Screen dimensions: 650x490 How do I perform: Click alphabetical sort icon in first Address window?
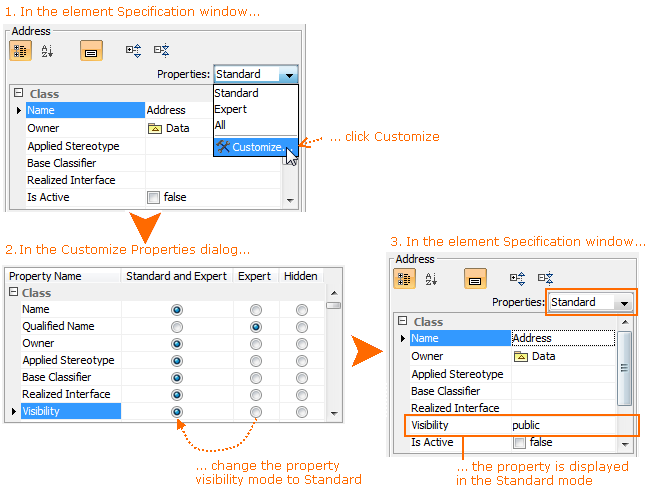point(47,51)
